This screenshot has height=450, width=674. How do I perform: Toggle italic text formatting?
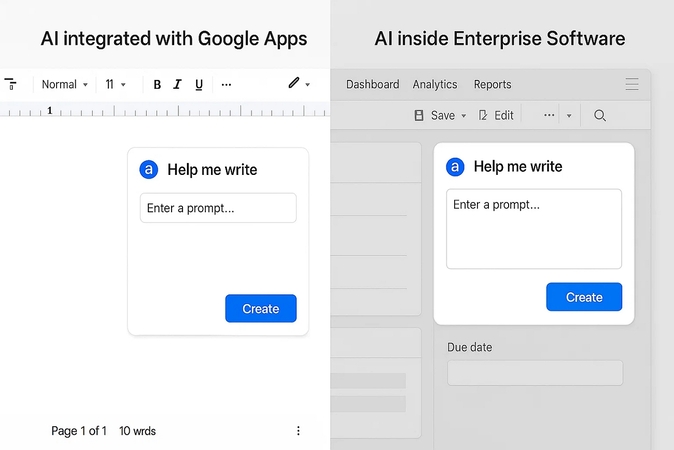pyautogui.click(x=177, y=85)
